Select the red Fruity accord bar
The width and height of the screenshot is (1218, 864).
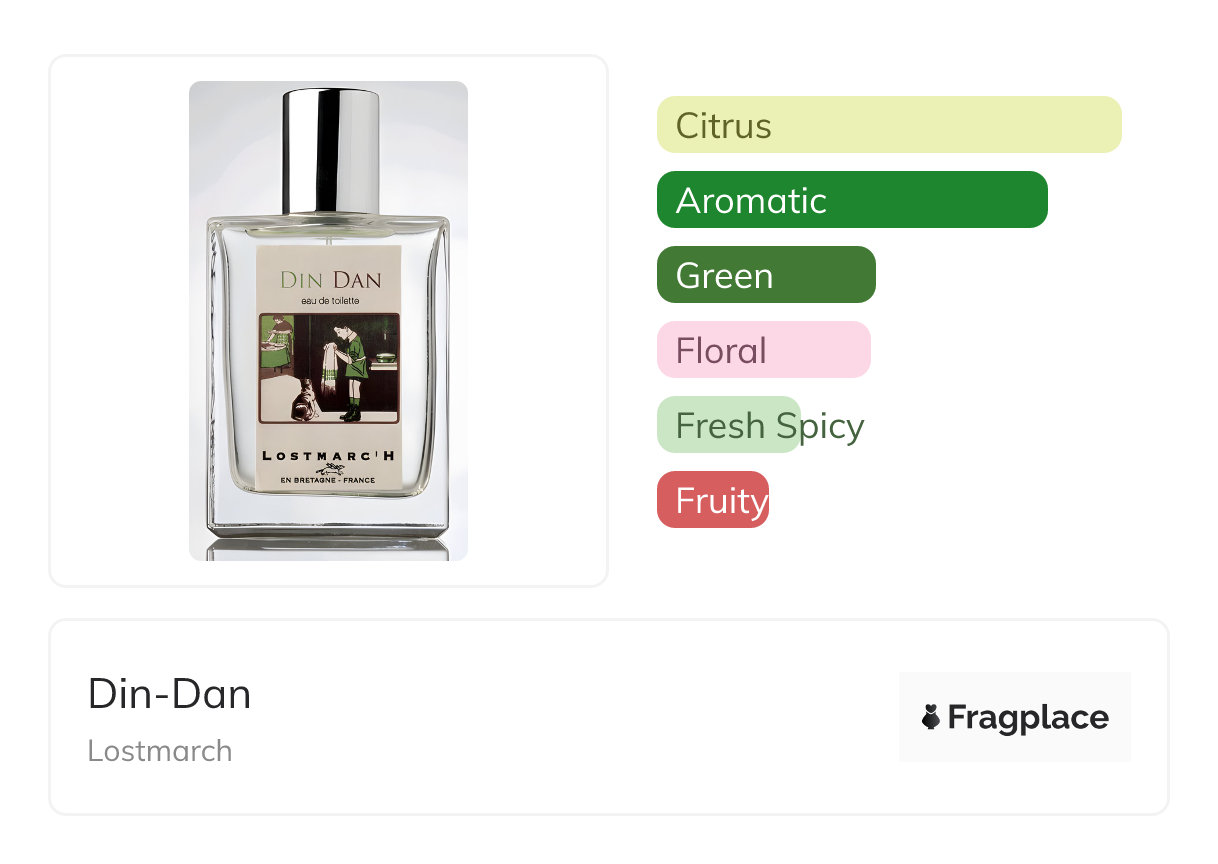[x=713, y=500]
